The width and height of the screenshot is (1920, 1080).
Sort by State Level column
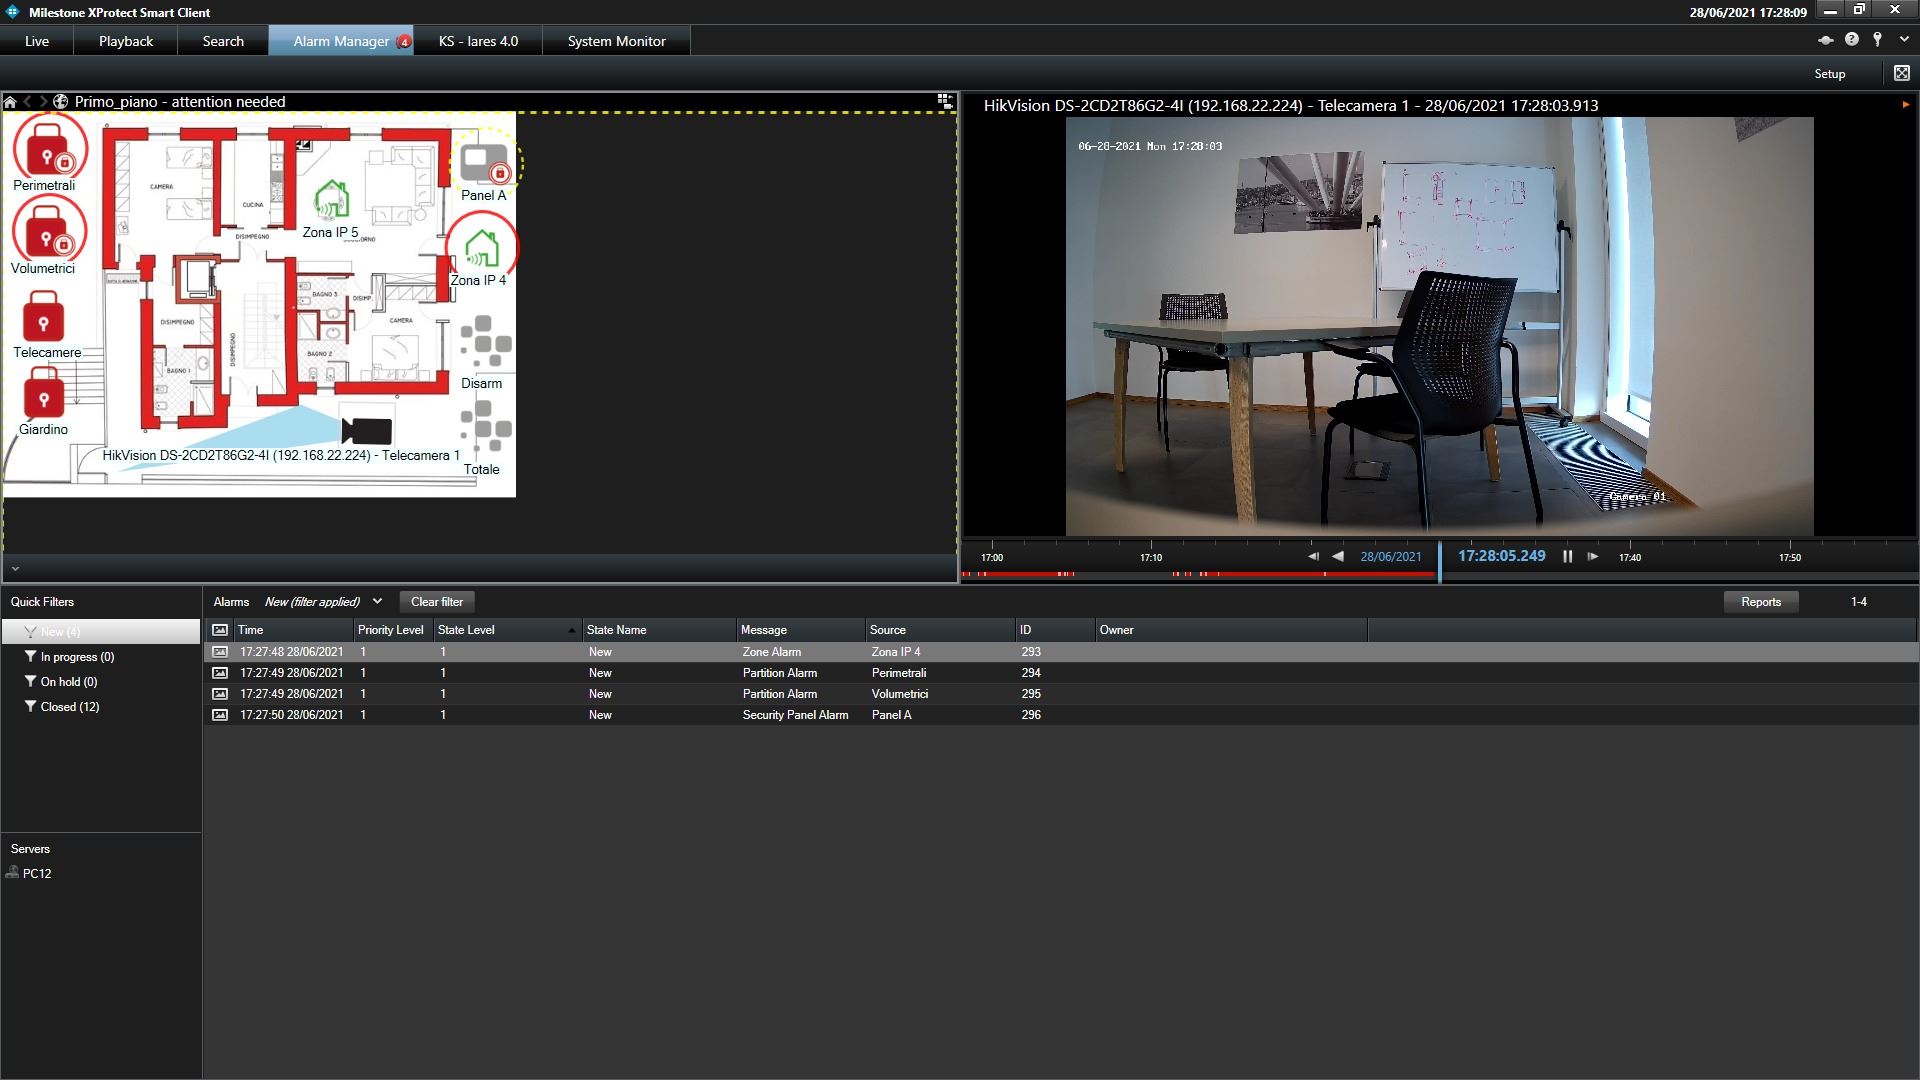point(507,630)
